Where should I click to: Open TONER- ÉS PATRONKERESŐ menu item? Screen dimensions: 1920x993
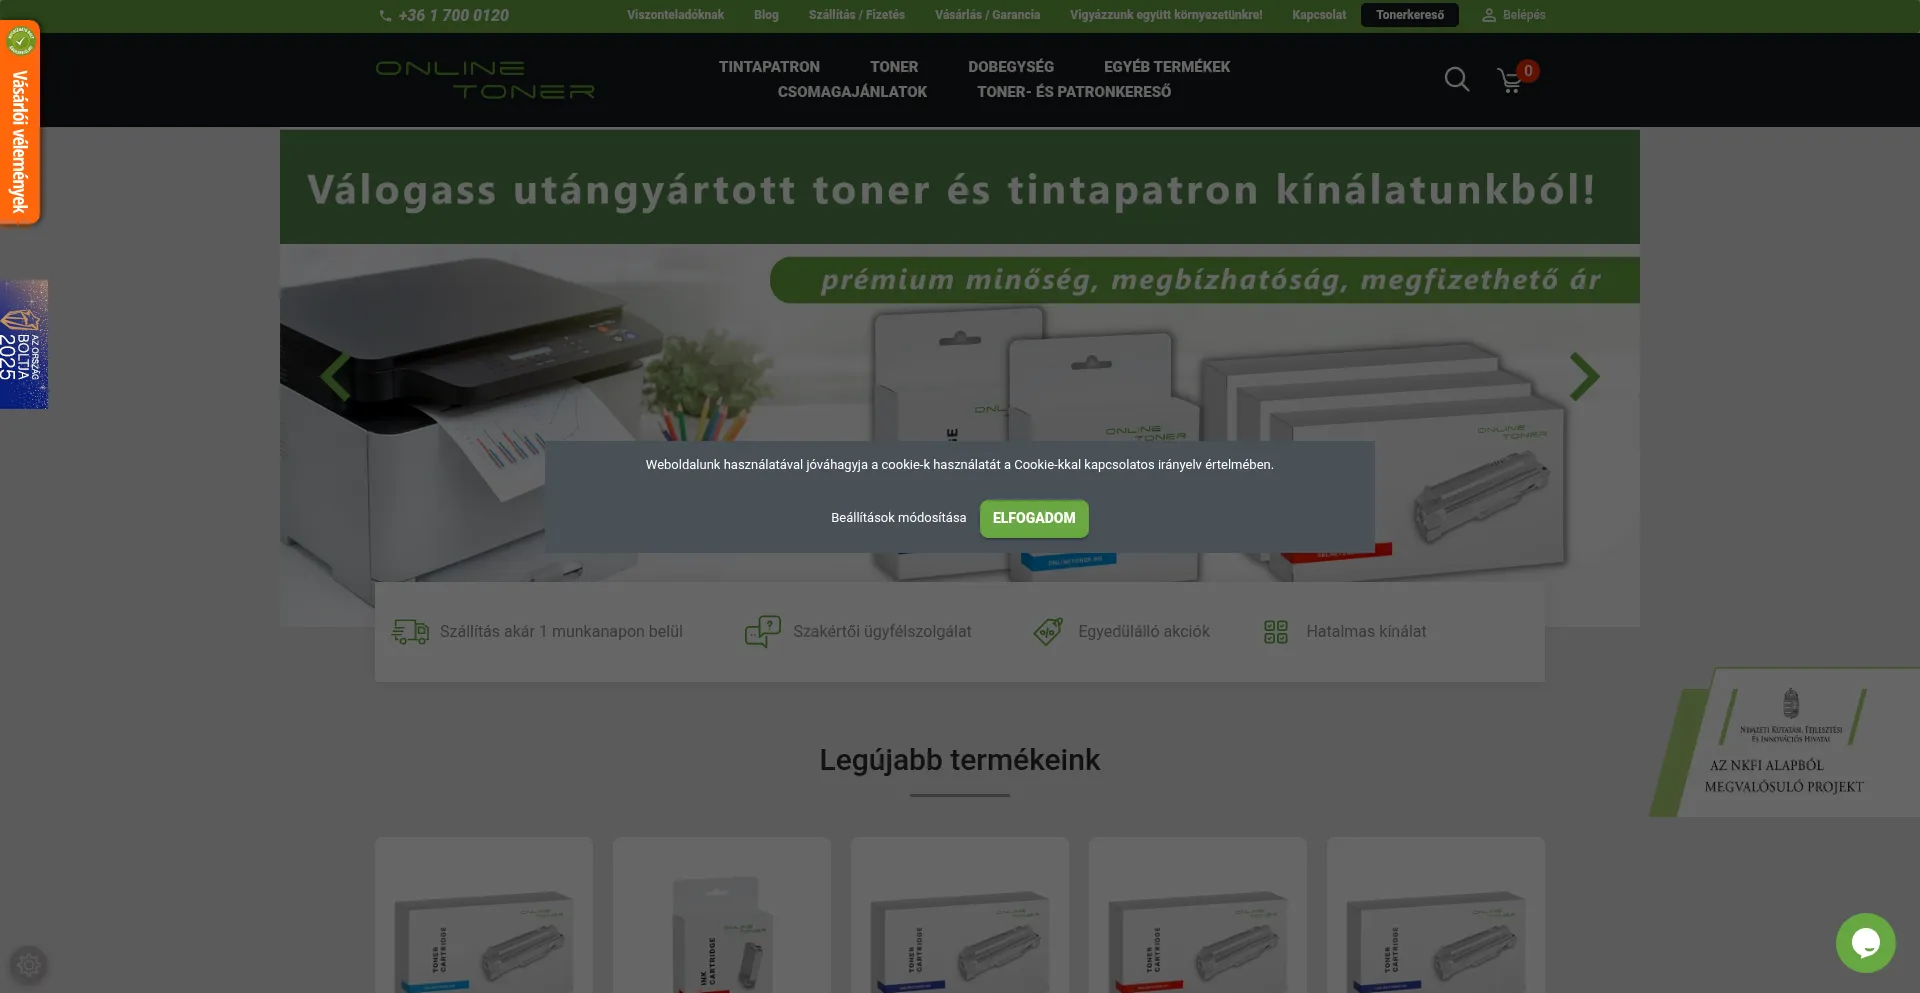click(x=1074, y=92)
